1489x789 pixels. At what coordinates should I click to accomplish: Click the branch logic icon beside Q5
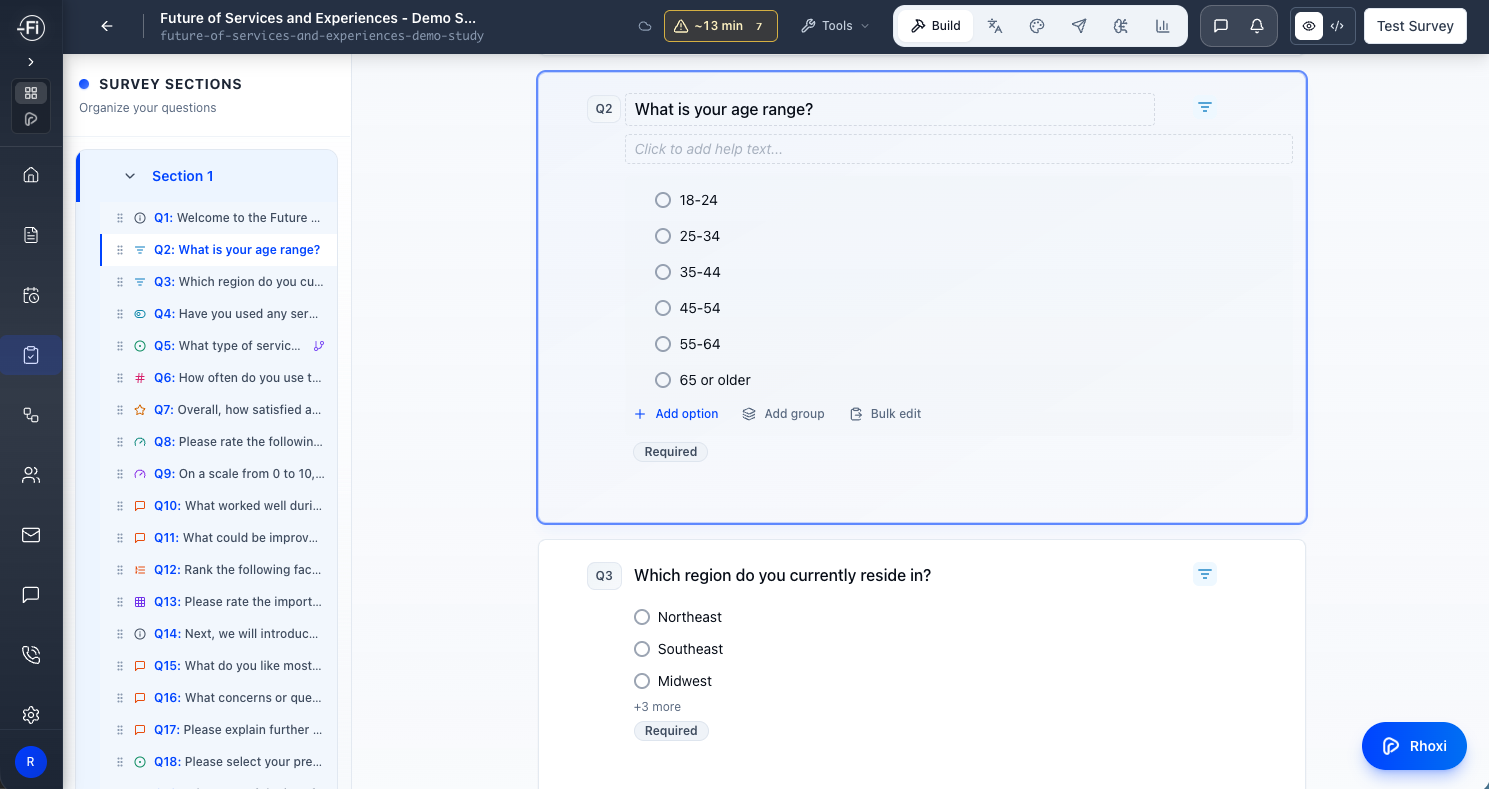(319, 346)
